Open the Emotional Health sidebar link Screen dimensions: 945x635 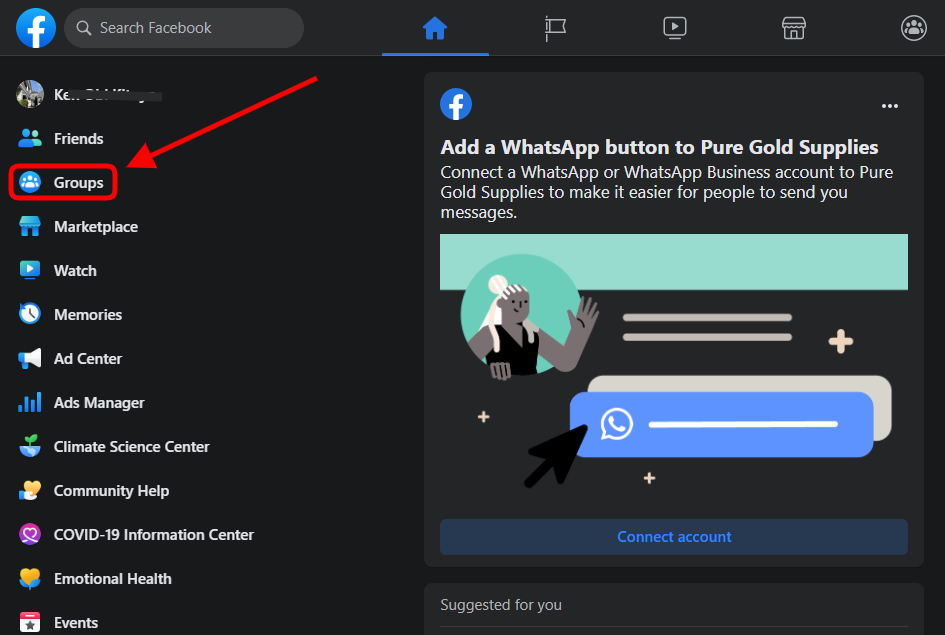113,578
